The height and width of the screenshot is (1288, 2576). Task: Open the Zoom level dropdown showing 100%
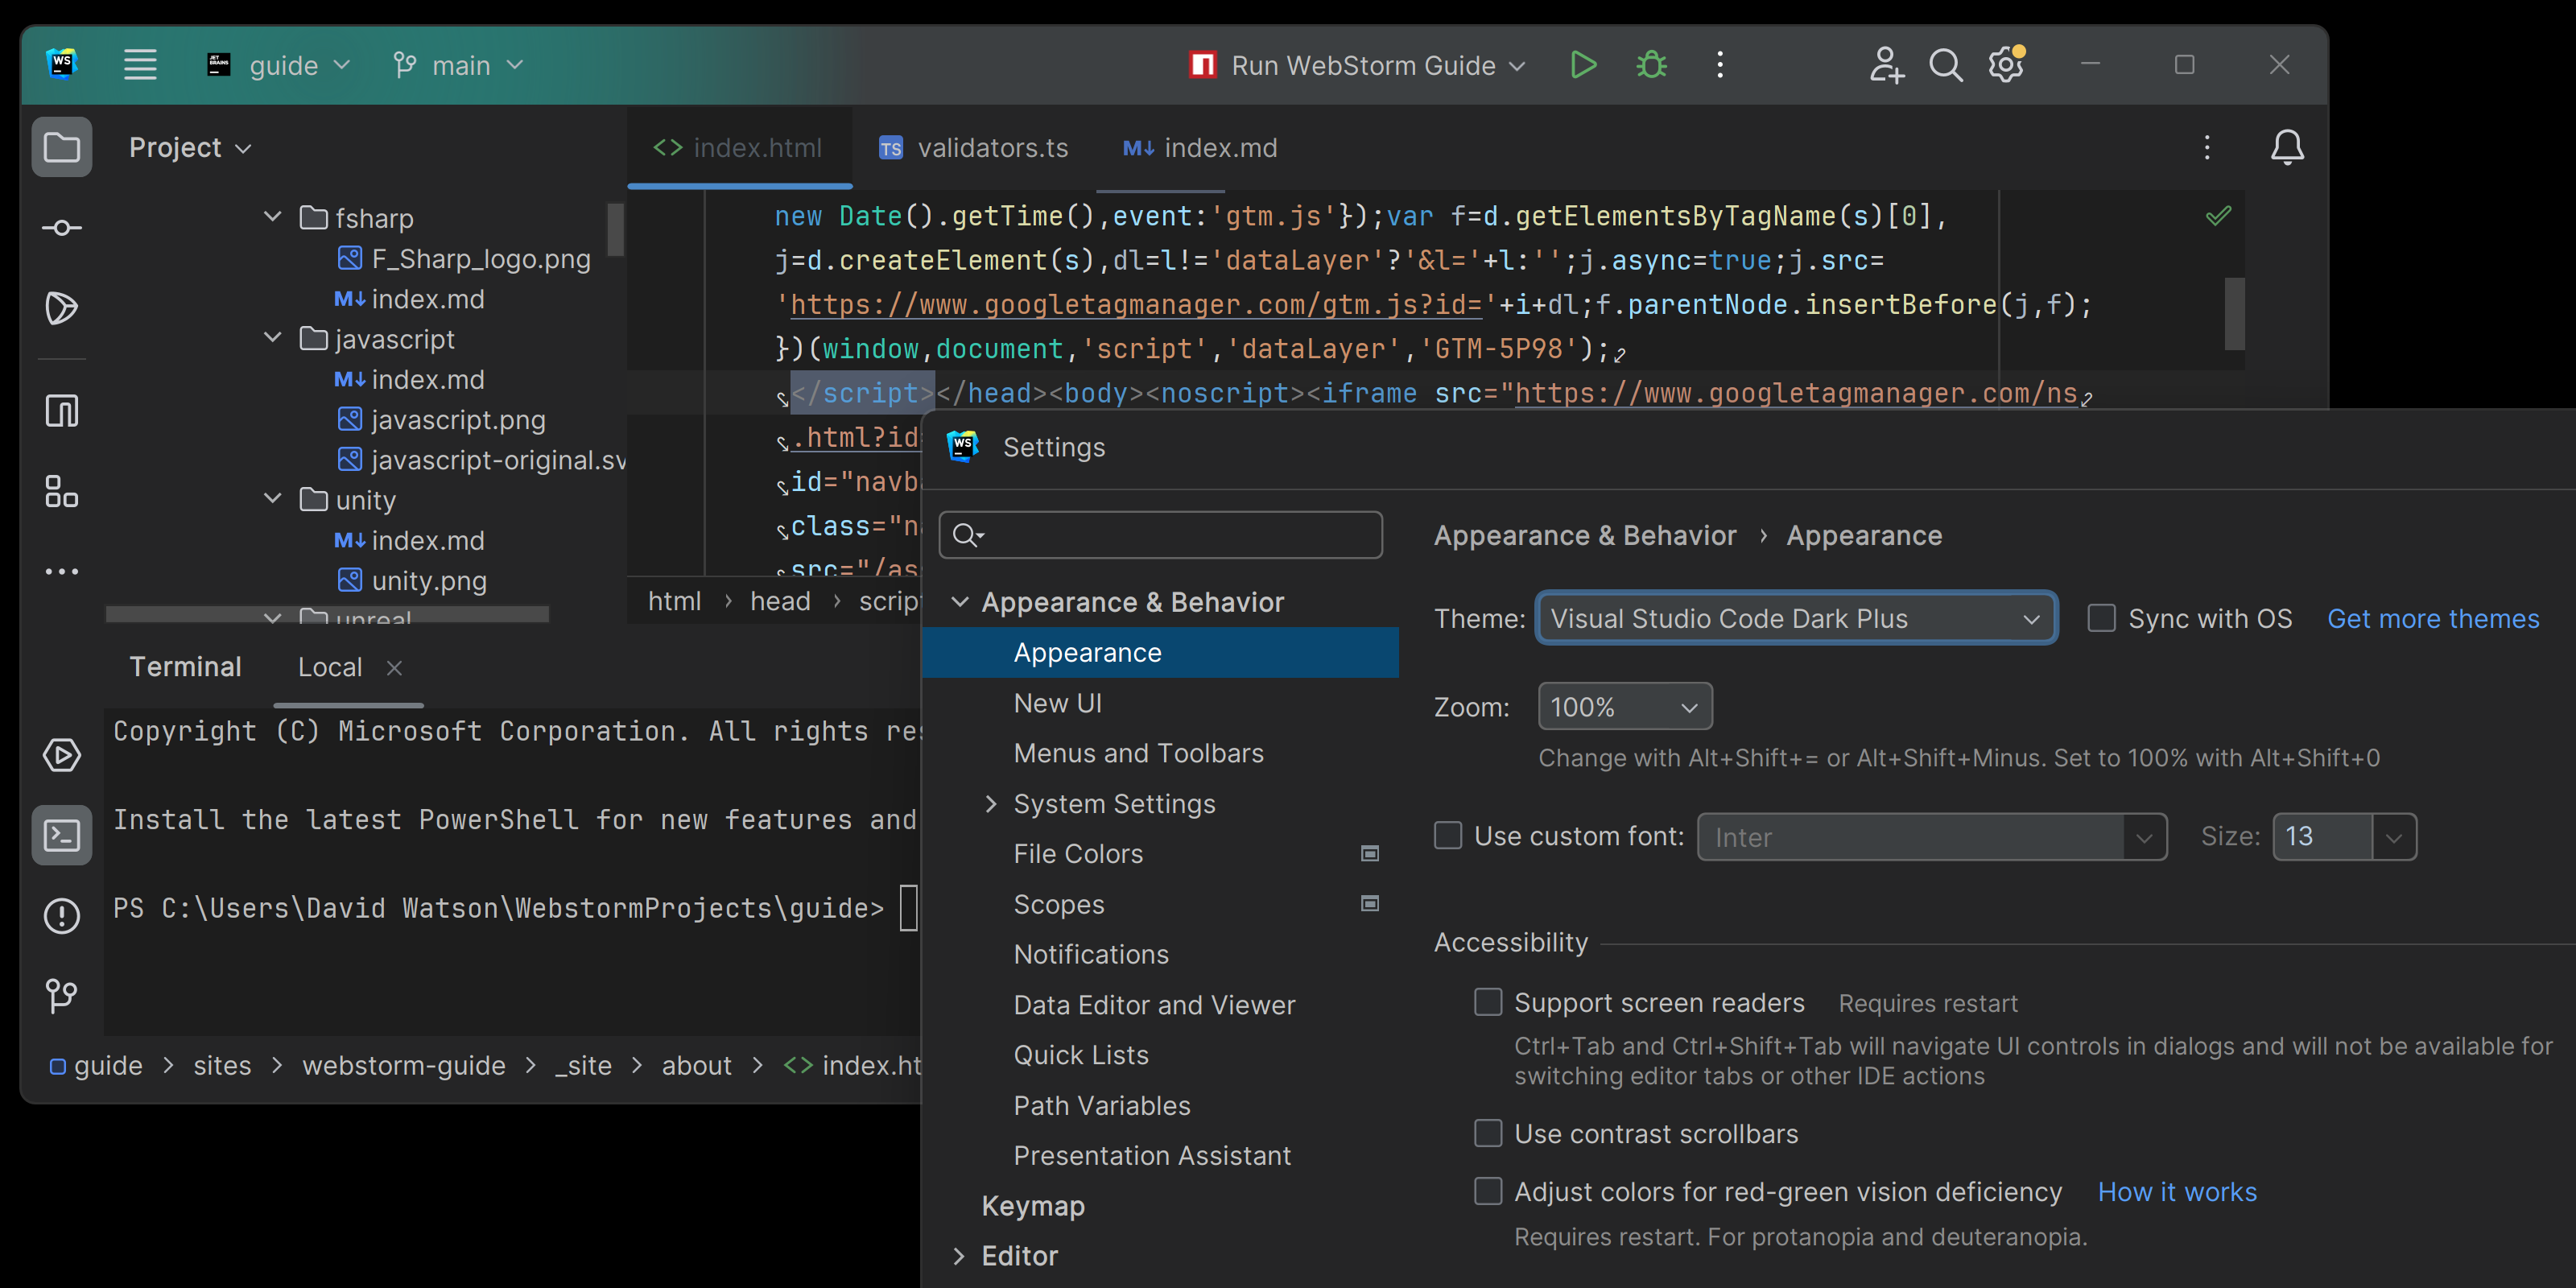click(x=1620, y=707)
